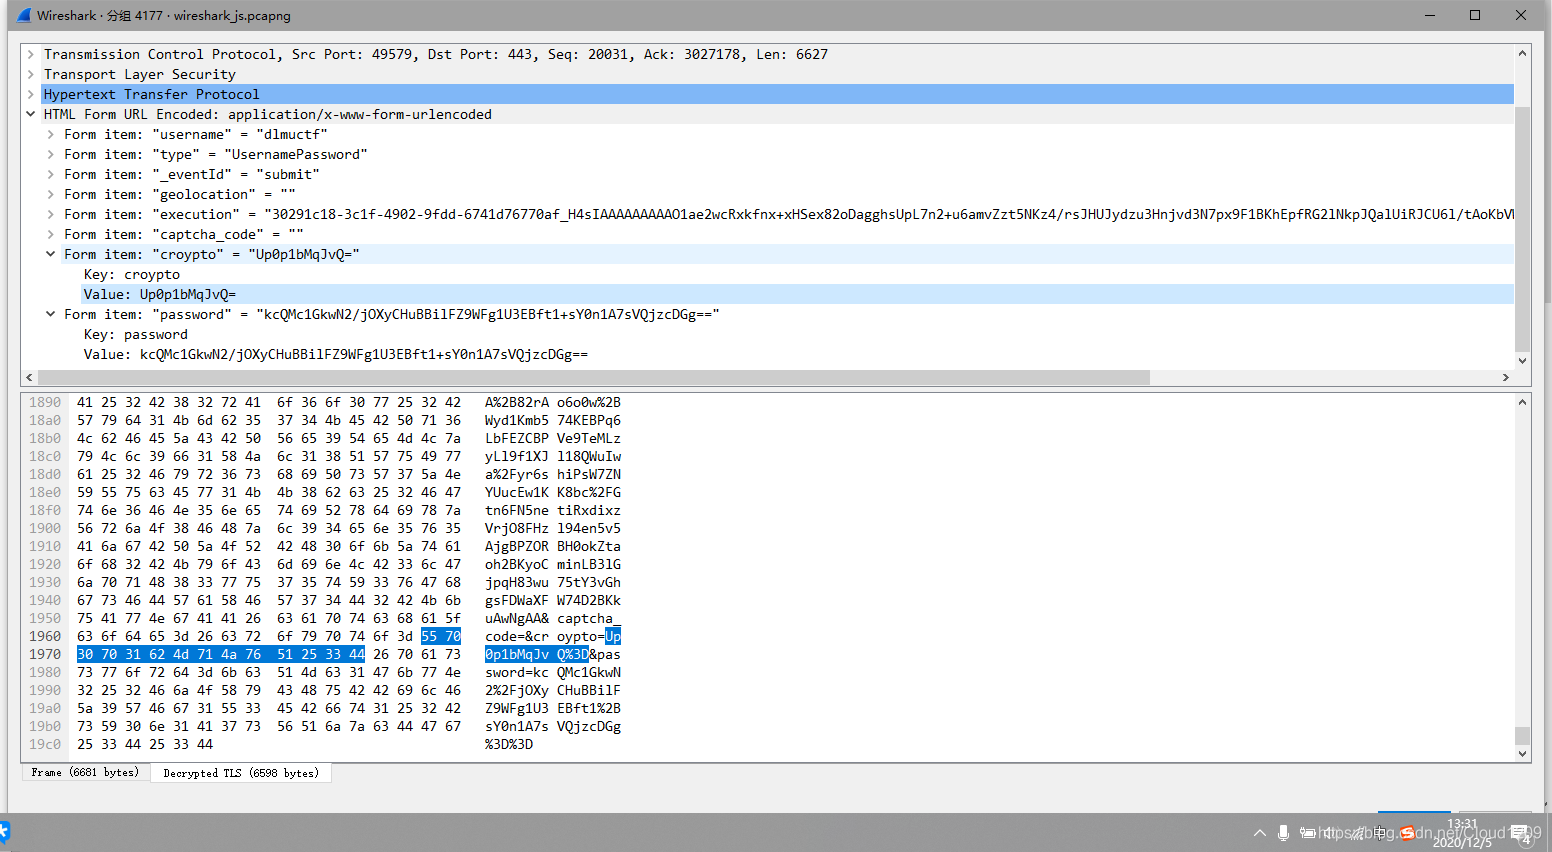The image size is (1552, 852).
Task: Expand the "_eventId" form item
Action: [51, 174]
